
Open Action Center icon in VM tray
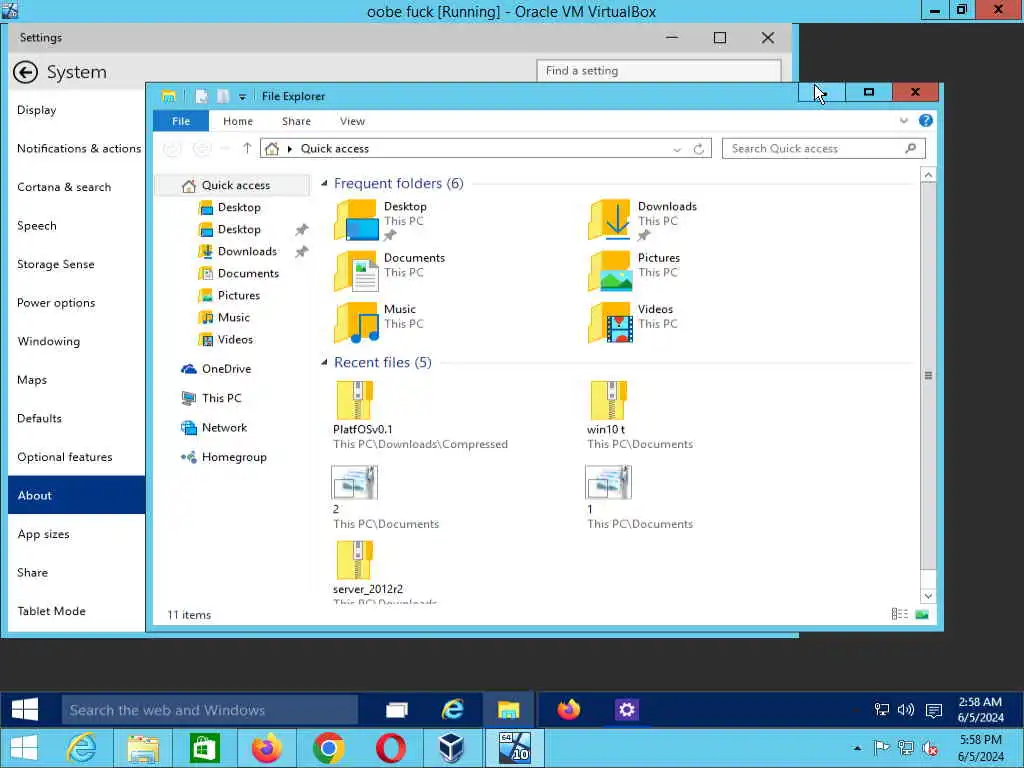click(x=934, y=710)
